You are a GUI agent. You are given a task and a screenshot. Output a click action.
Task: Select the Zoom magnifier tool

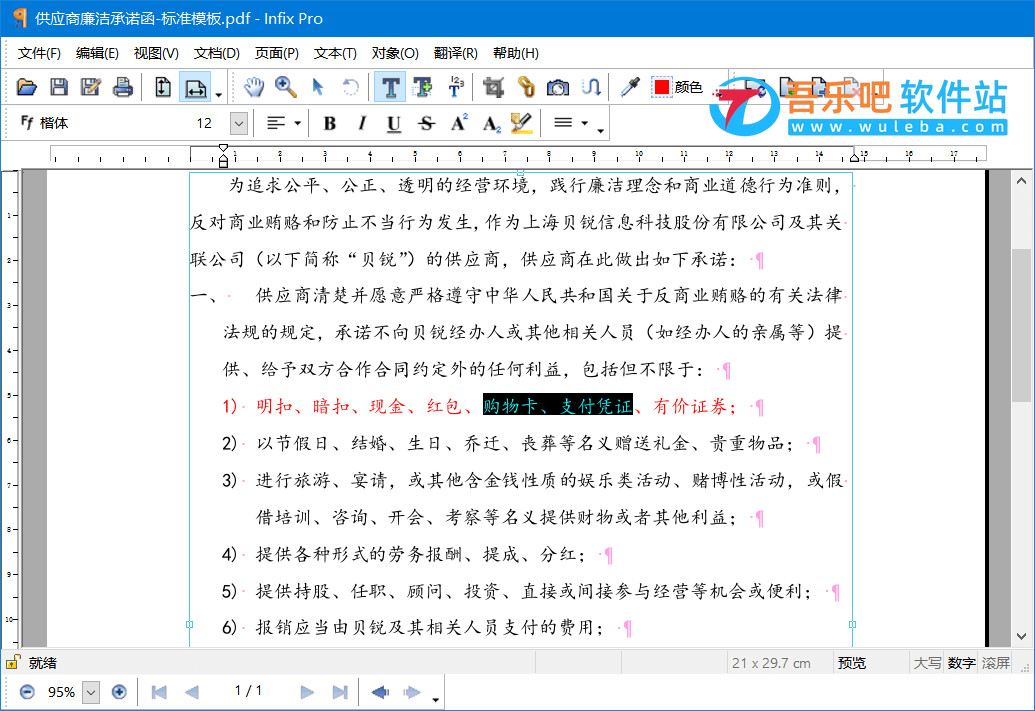[286, 87]
